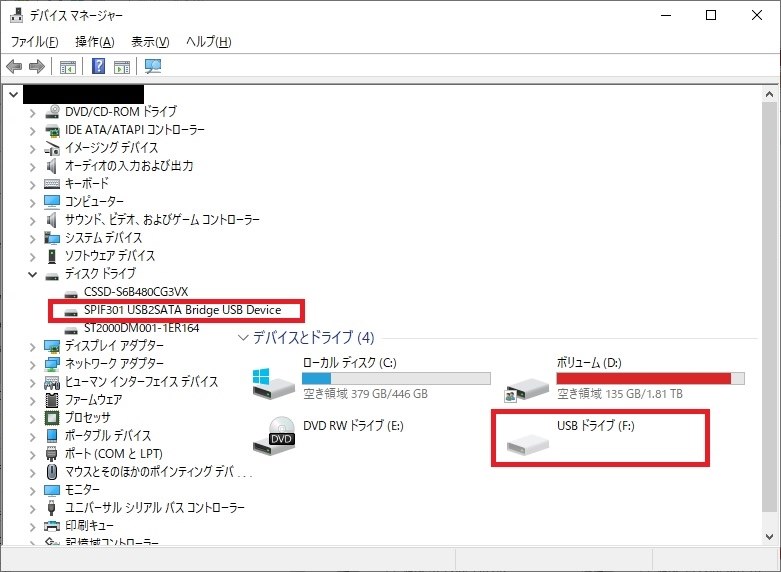
Task: Click the ボリューム (D:) label
Action: (589, 363)
